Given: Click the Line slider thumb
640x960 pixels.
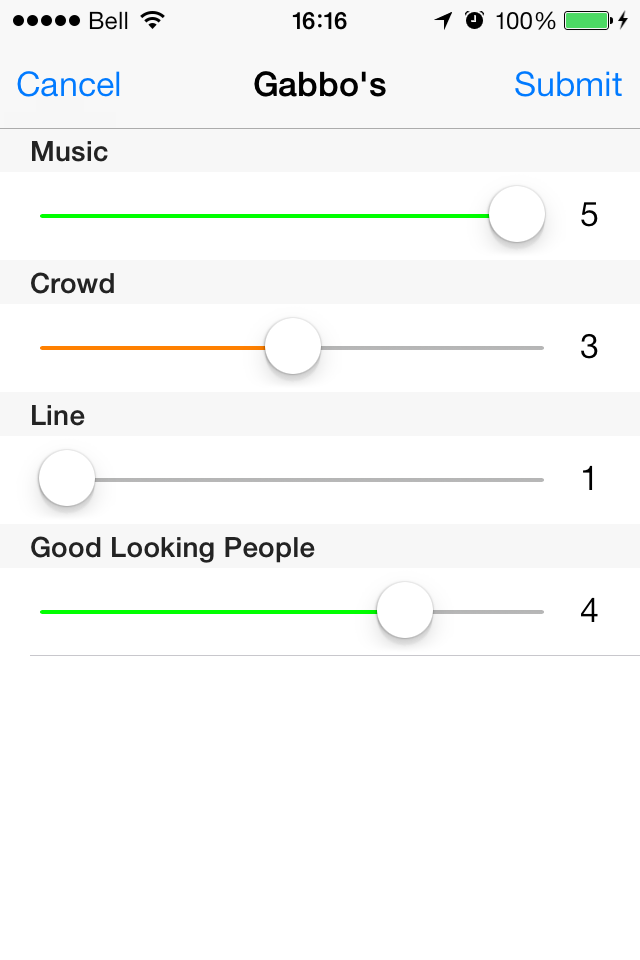Looking at the screenshot, I should (x=67, y=478).
